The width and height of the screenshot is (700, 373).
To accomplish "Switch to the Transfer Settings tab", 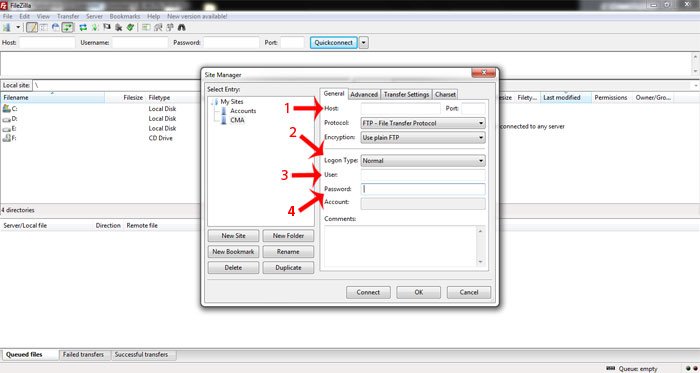I will point(406,95).
